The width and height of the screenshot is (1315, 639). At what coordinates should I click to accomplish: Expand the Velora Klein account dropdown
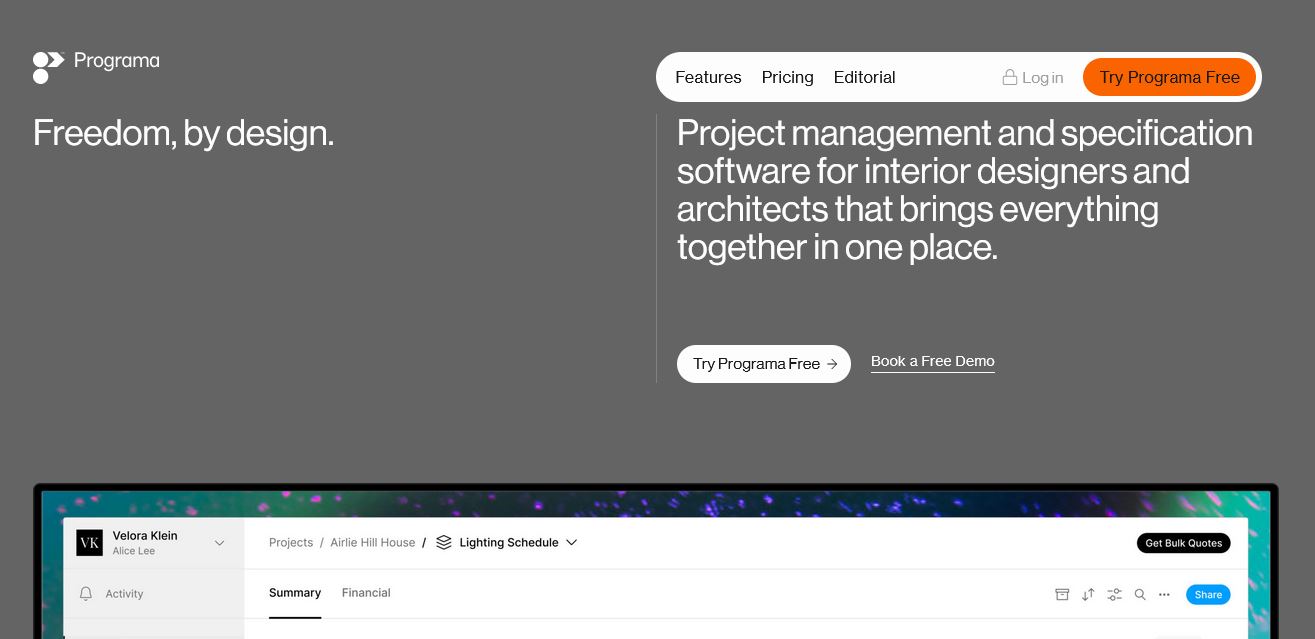click(219, 542)
